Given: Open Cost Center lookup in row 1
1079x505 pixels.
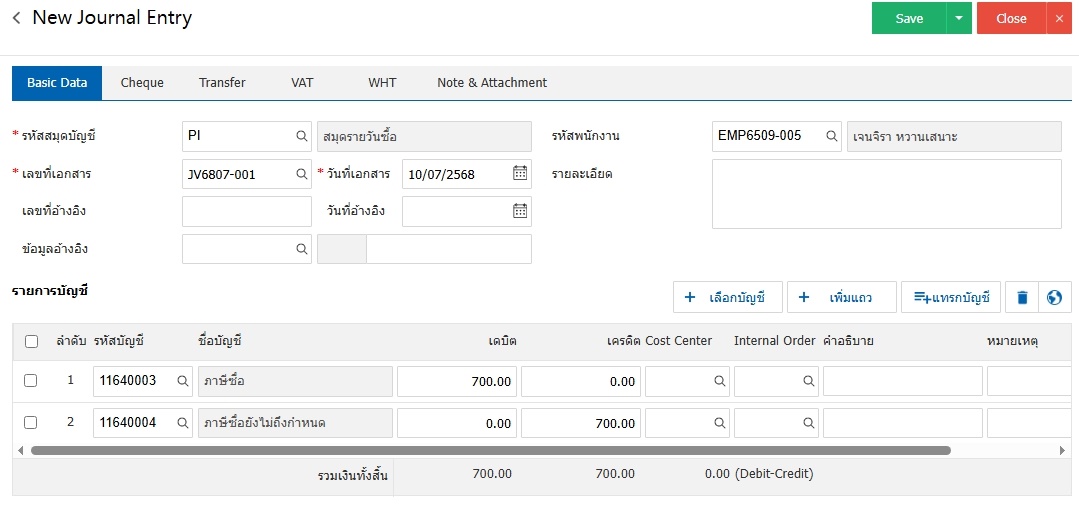Looking at the screenshot, I should (x=719, y=381).
